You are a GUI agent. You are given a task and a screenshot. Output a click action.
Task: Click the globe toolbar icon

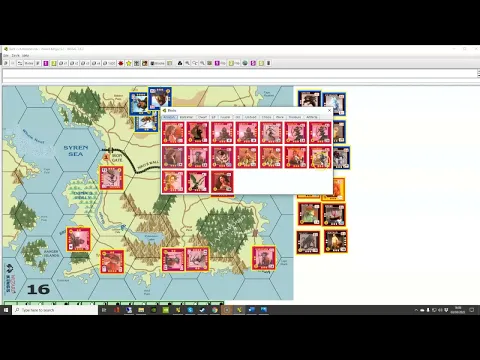point(245,63)
